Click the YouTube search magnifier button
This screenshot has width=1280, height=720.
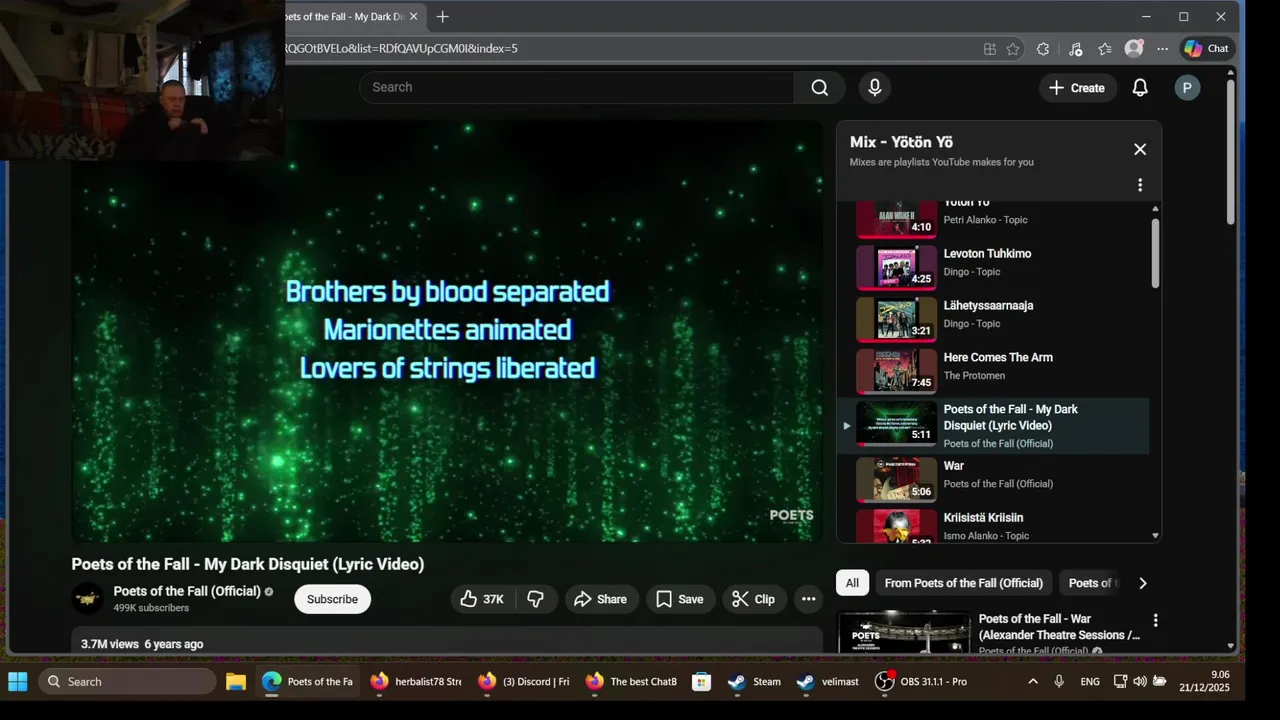[x=819, y=87]
